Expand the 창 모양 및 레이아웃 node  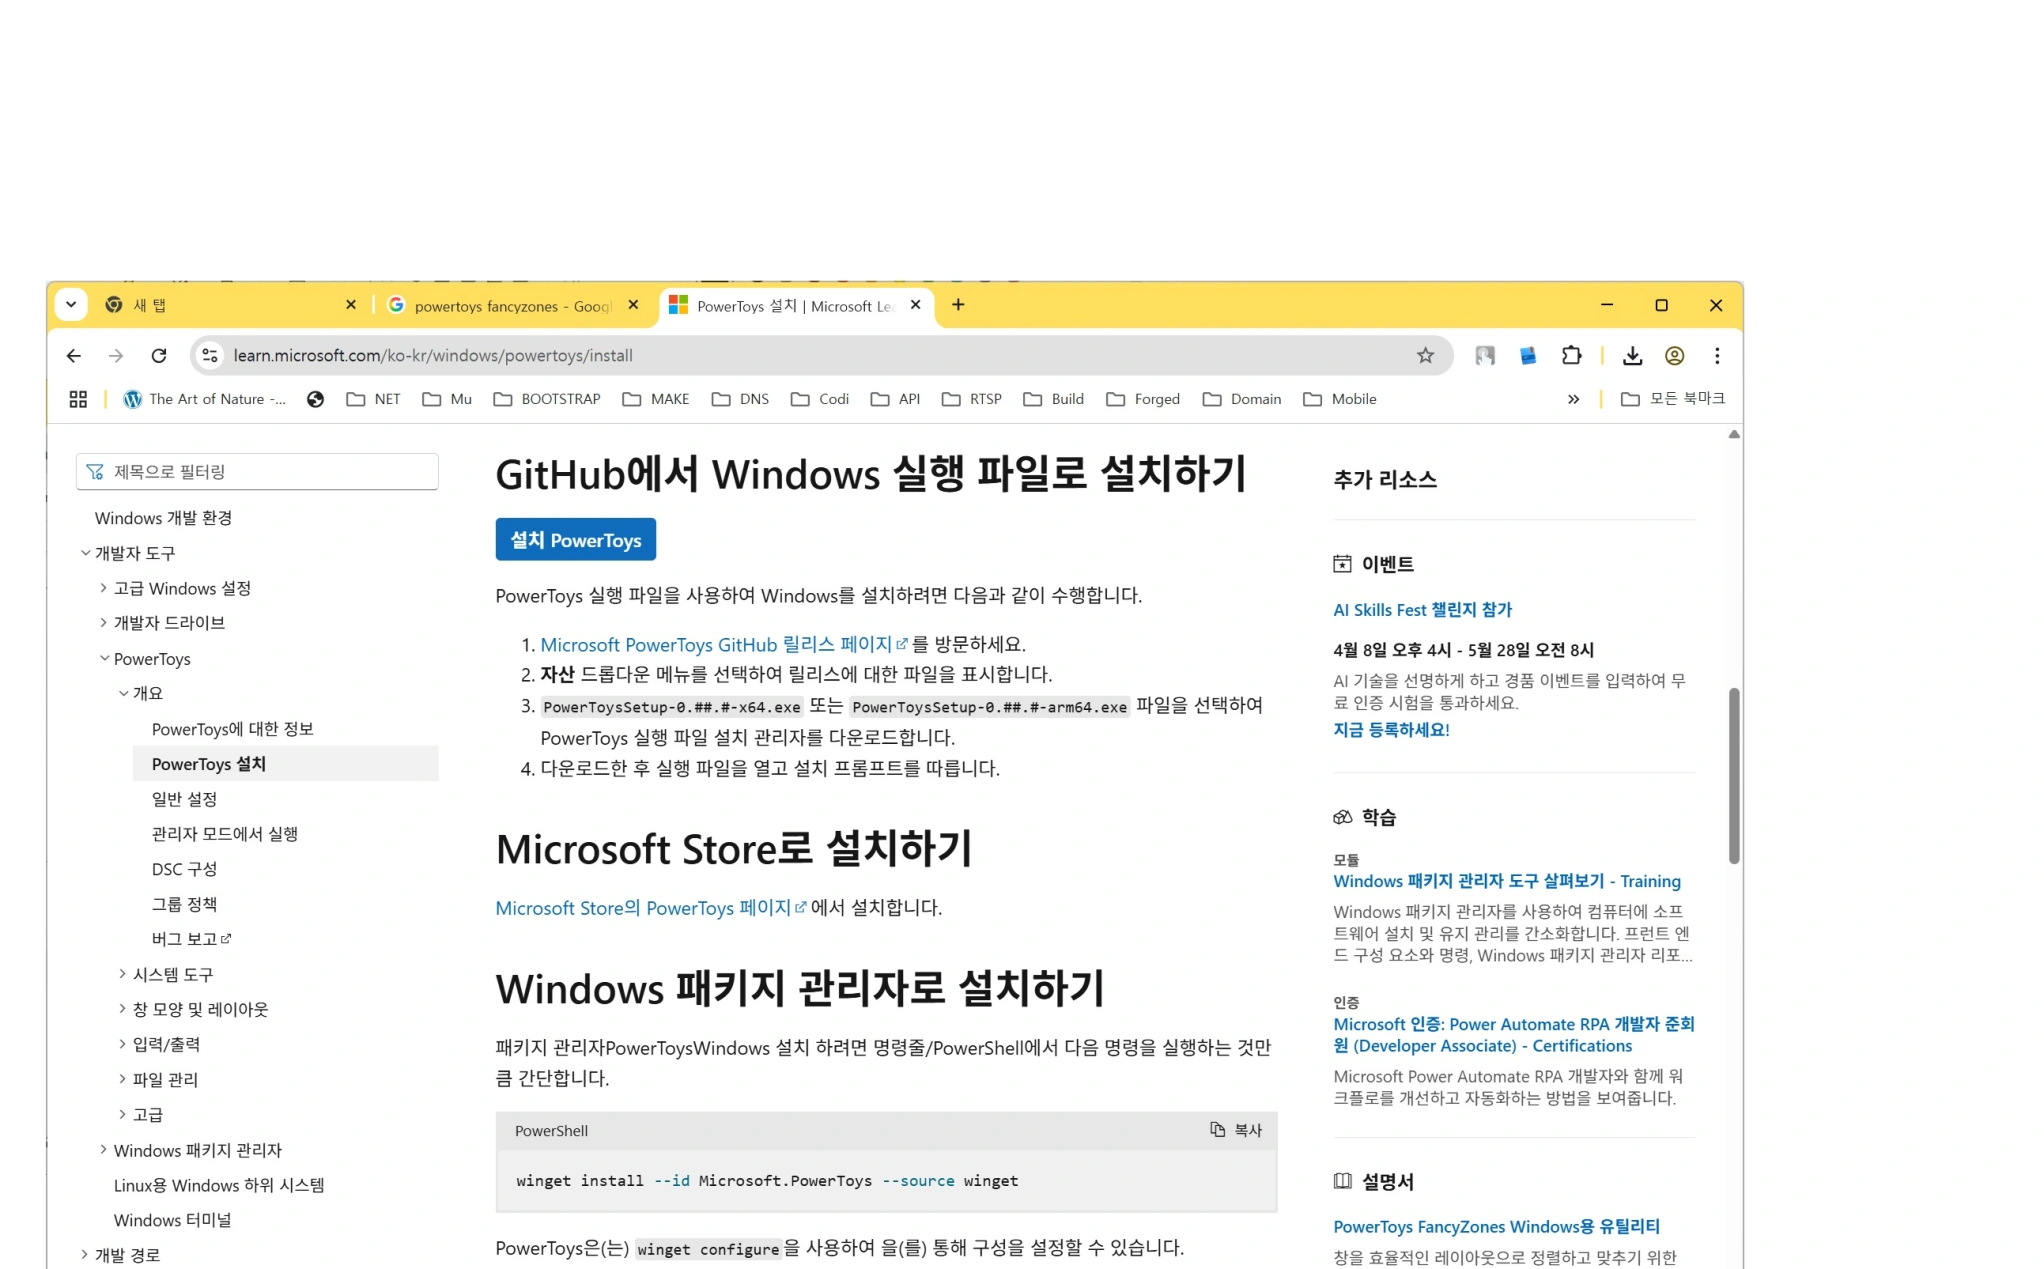122,1009
